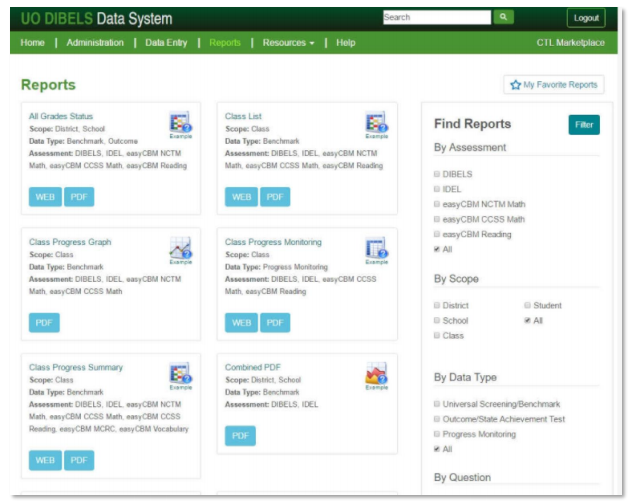Check the IDEL assessment checkbox
634x504 pixels.
pyautogui.click(x=437, y=189)
